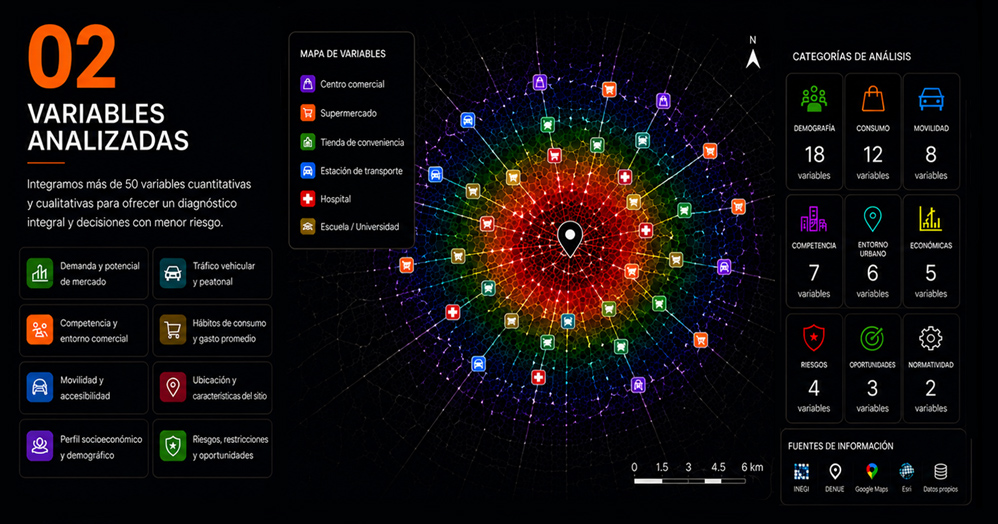Click the Google Maps source icon
This screenshot has height=524, width=998.
click(x=872, y=472)
